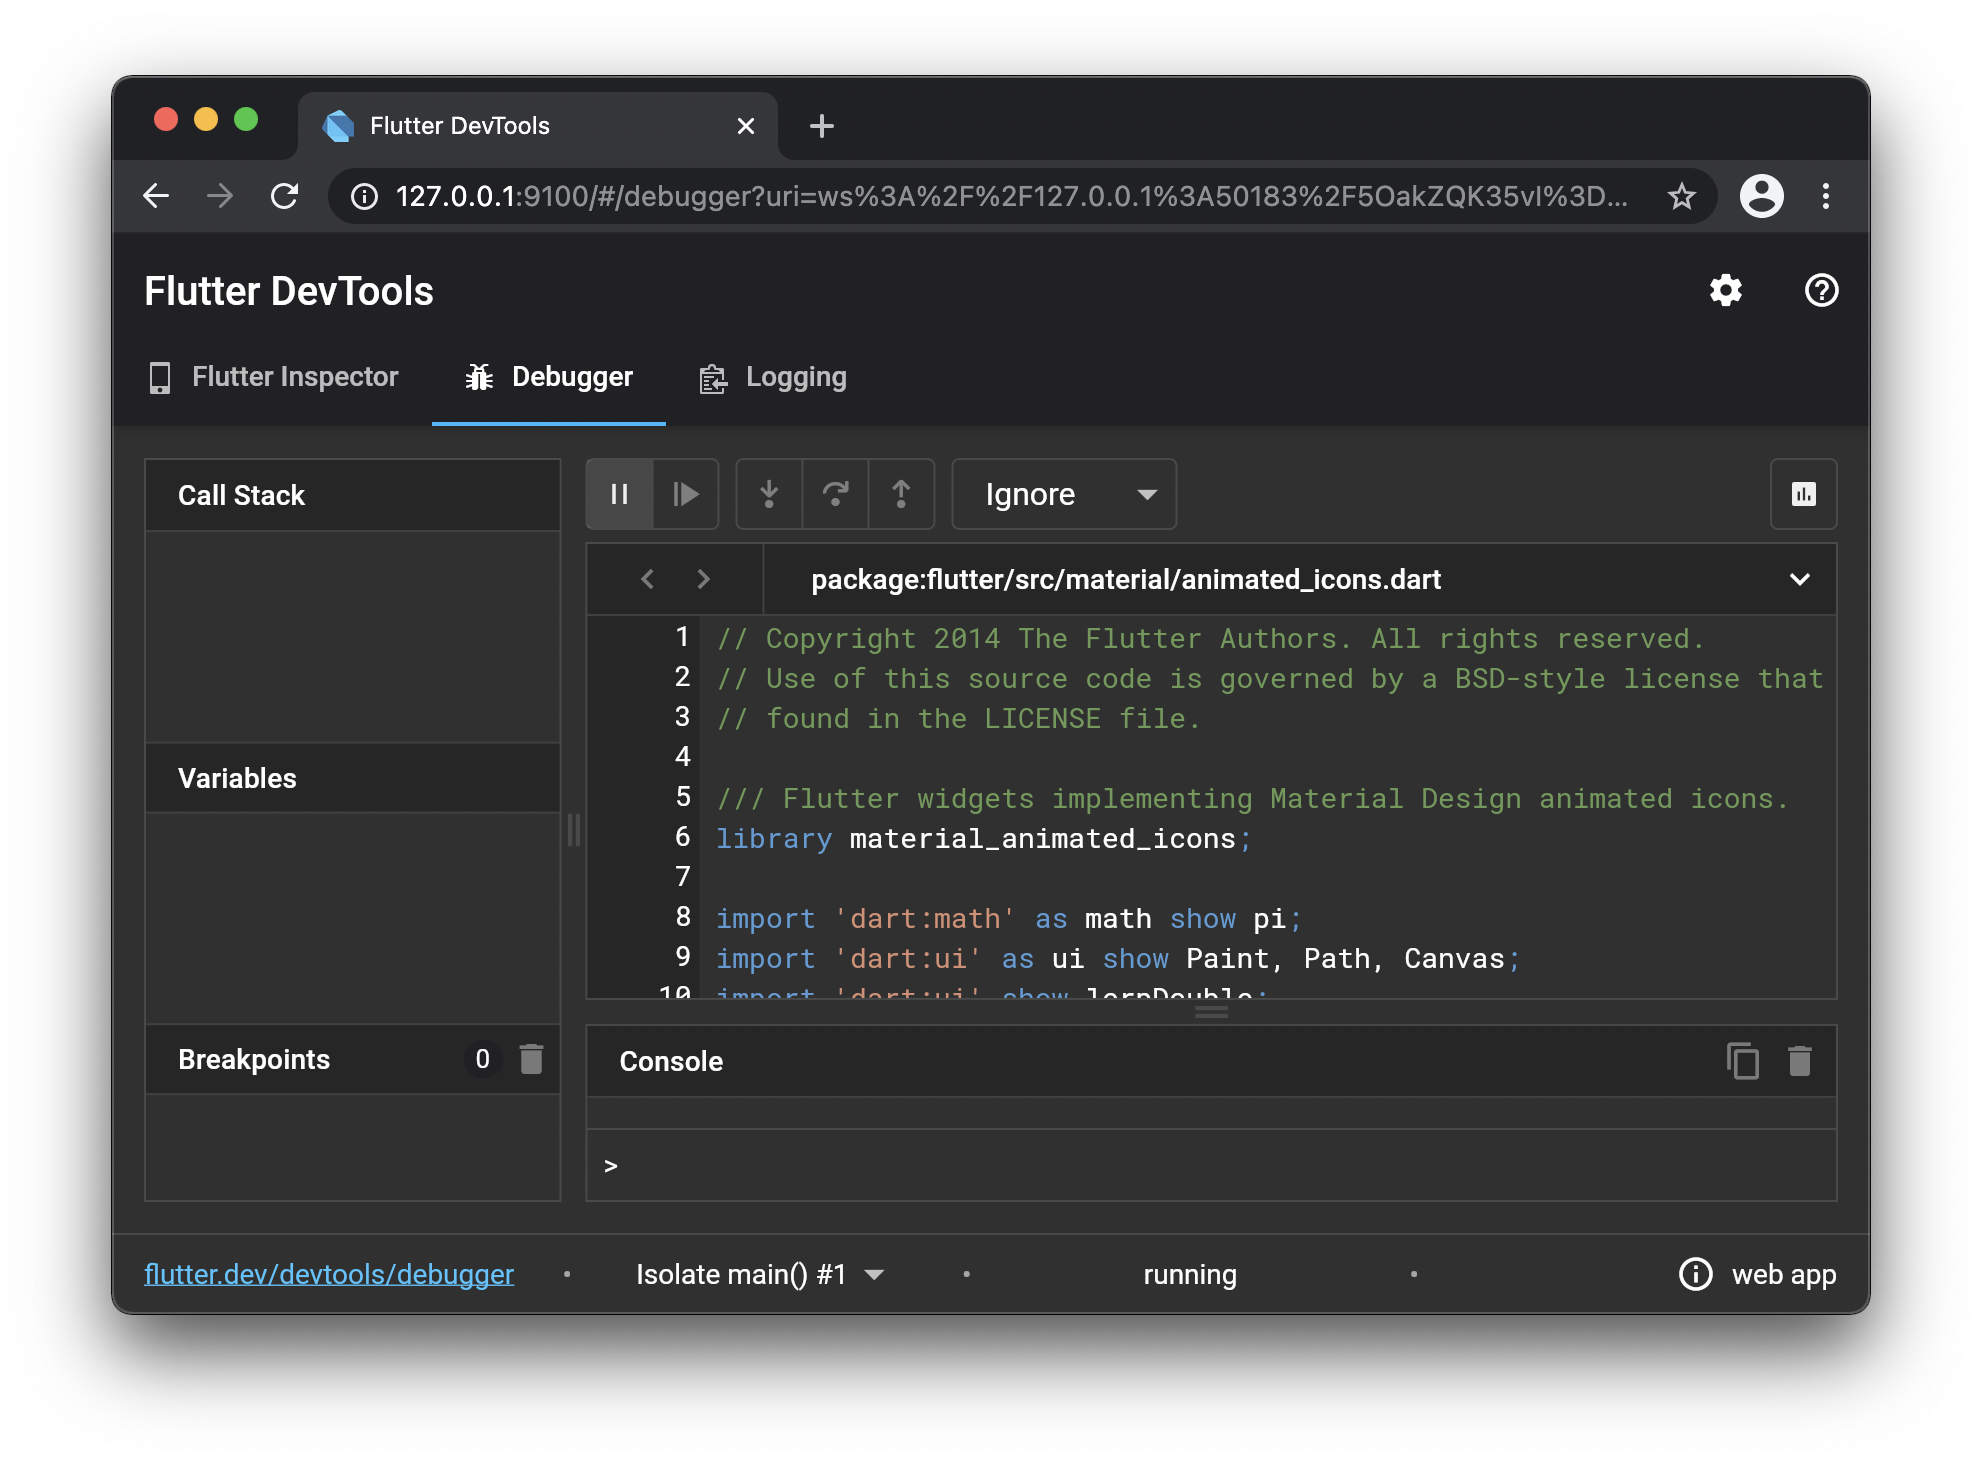Open the browser three-dot menu

click(1825, 196)
